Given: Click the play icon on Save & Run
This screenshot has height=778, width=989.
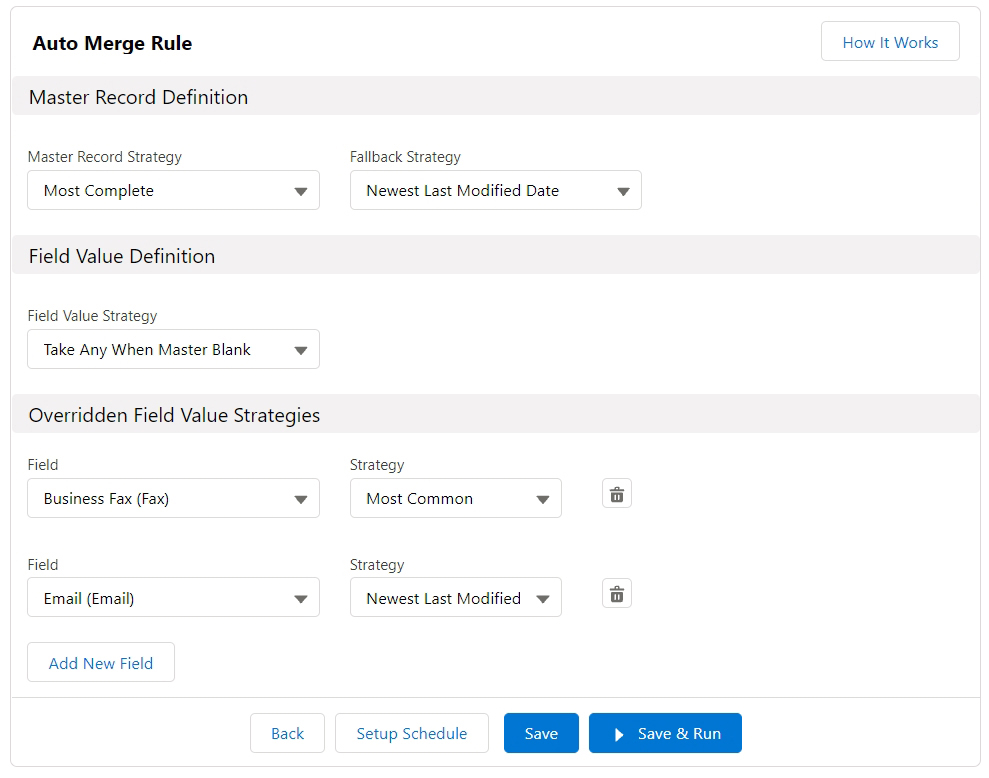Looking at the screenshot, I should 620,734.
